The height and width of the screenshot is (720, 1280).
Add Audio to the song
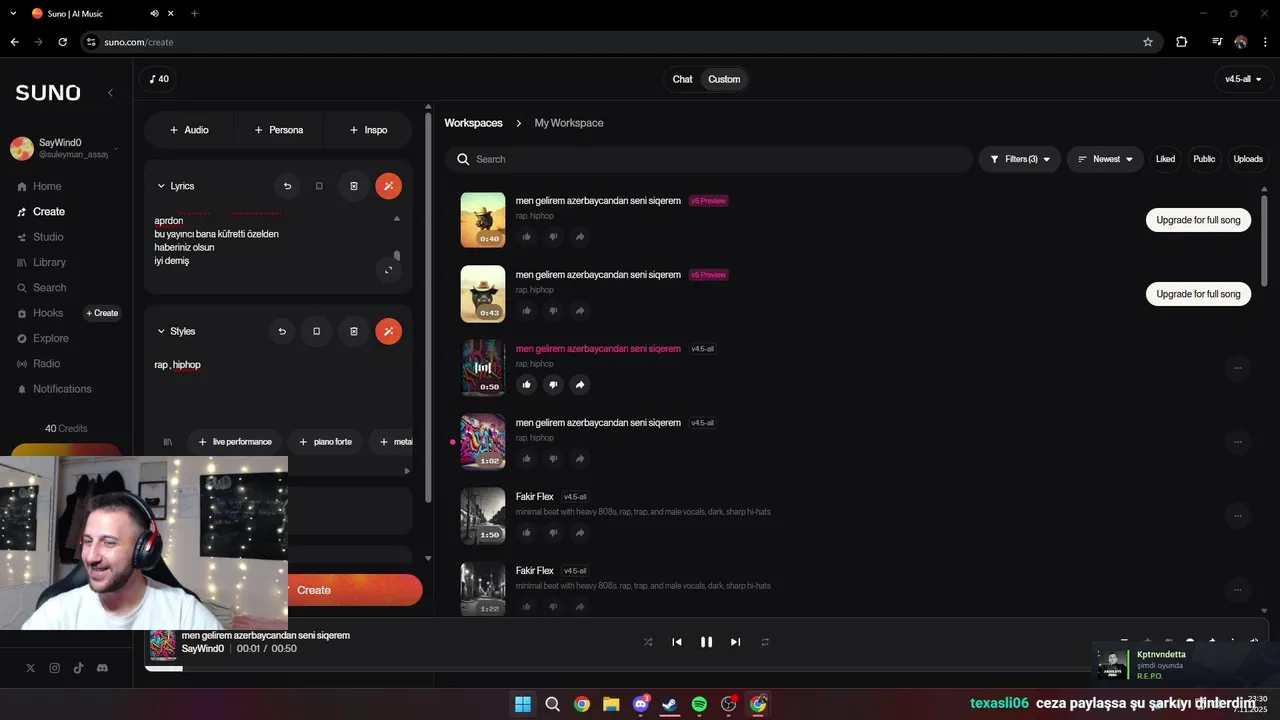(x=189, y=130)
